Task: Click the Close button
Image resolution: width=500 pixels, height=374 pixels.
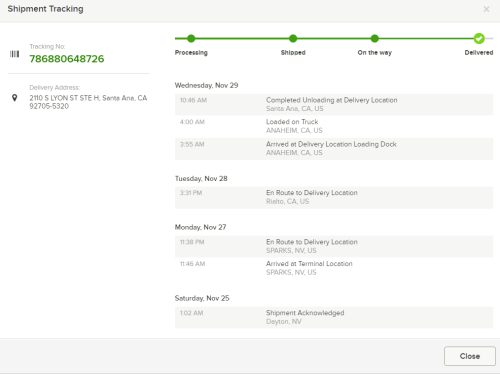Action: point(470,356)
